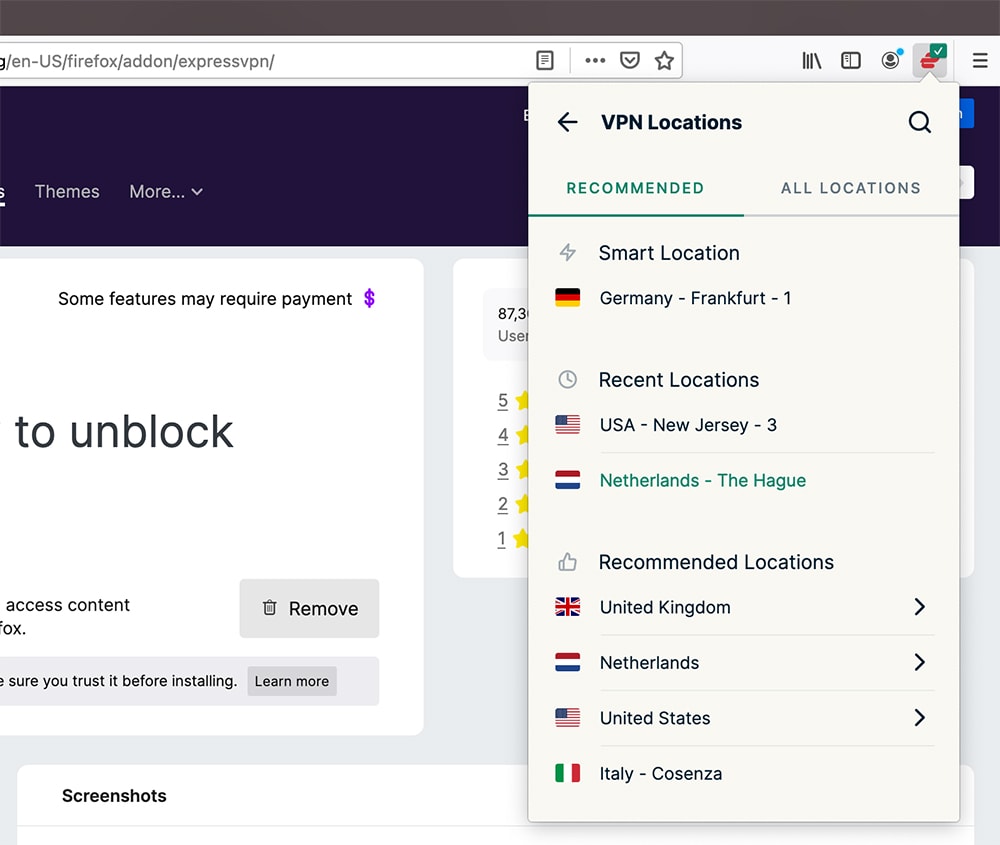Viewport: 1000px width, 845px height.
Task: Click the United Kingdom location name
Action: coord(665,607)
